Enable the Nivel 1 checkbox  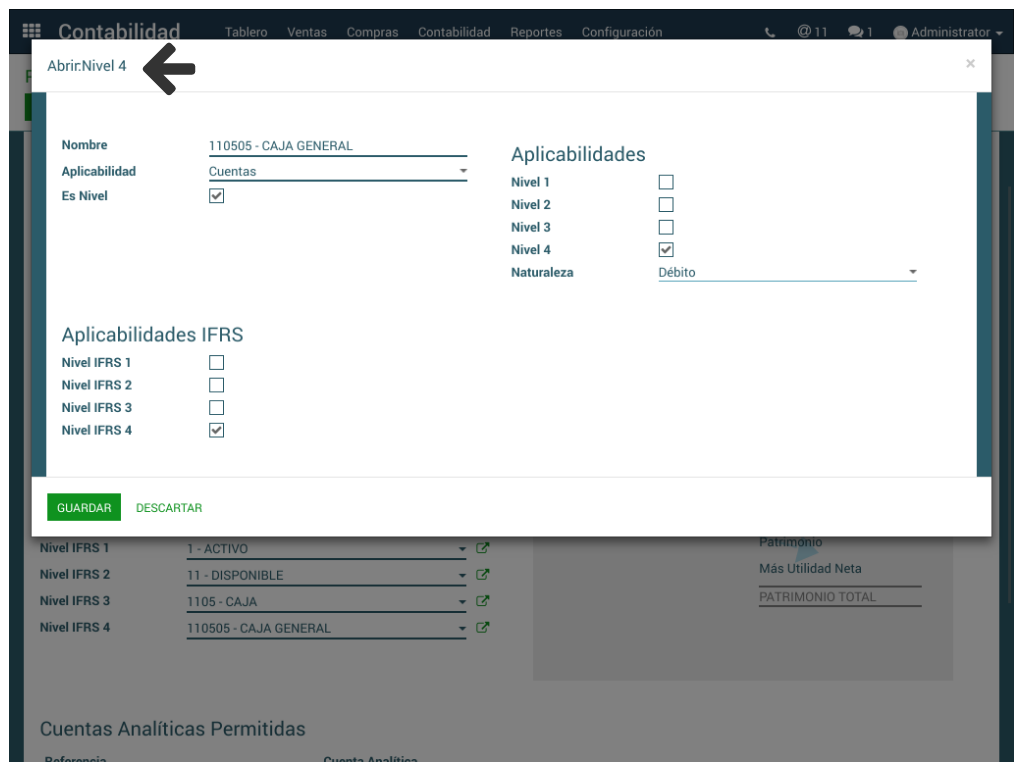click(x=666, y=182)
